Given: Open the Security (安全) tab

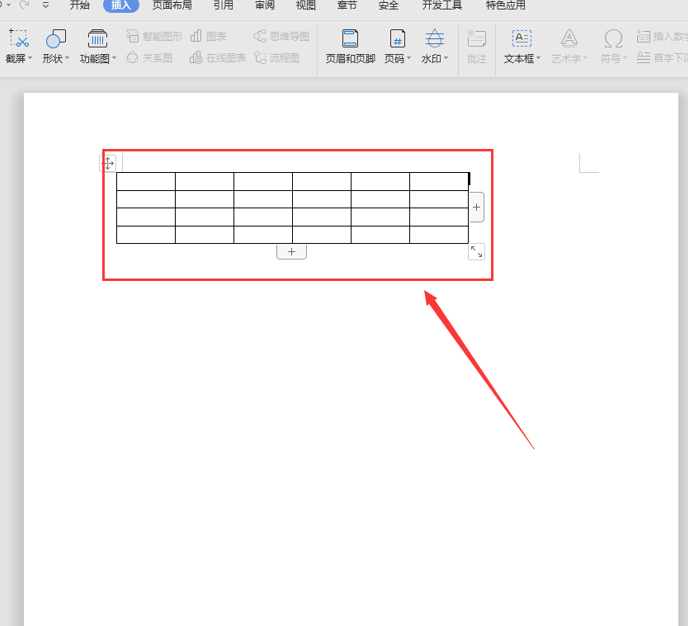Looking at the screenshot, I should click(388, 5).
